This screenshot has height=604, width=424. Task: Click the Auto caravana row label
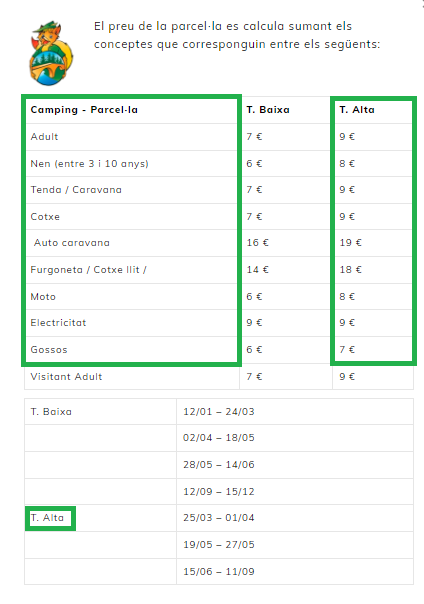tap(72, 243)
